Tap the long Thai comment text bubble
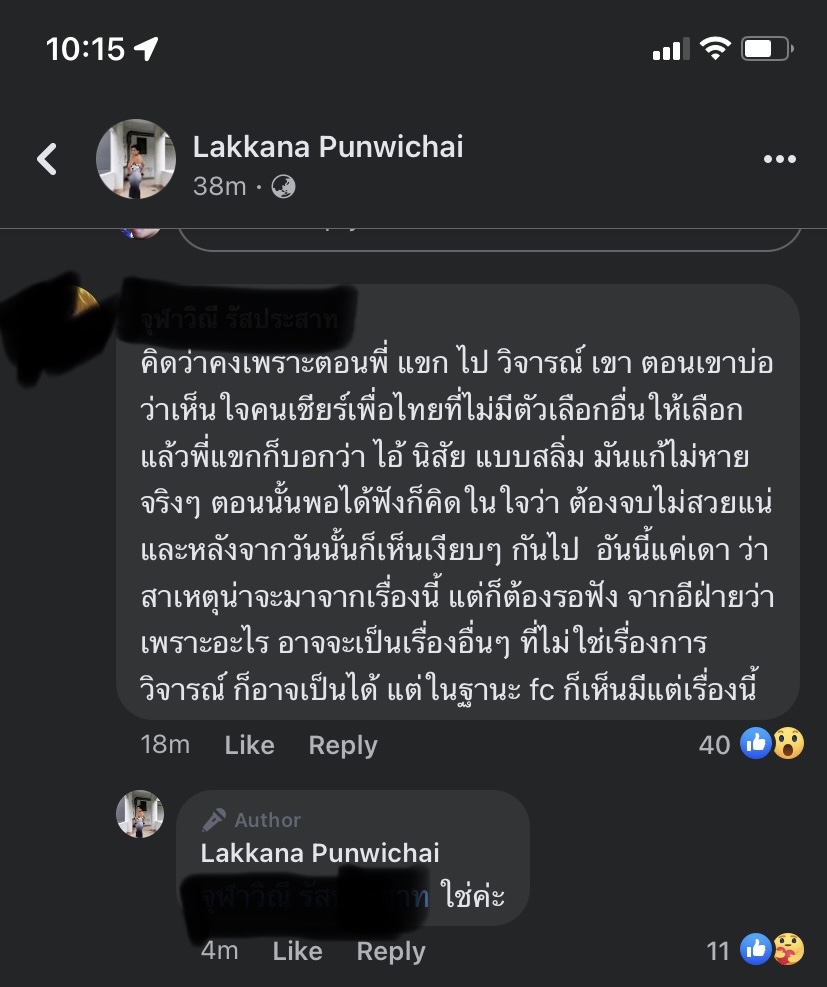Image resolution: width=827 pixels, height=987 pixels. [x=458, y=502]
